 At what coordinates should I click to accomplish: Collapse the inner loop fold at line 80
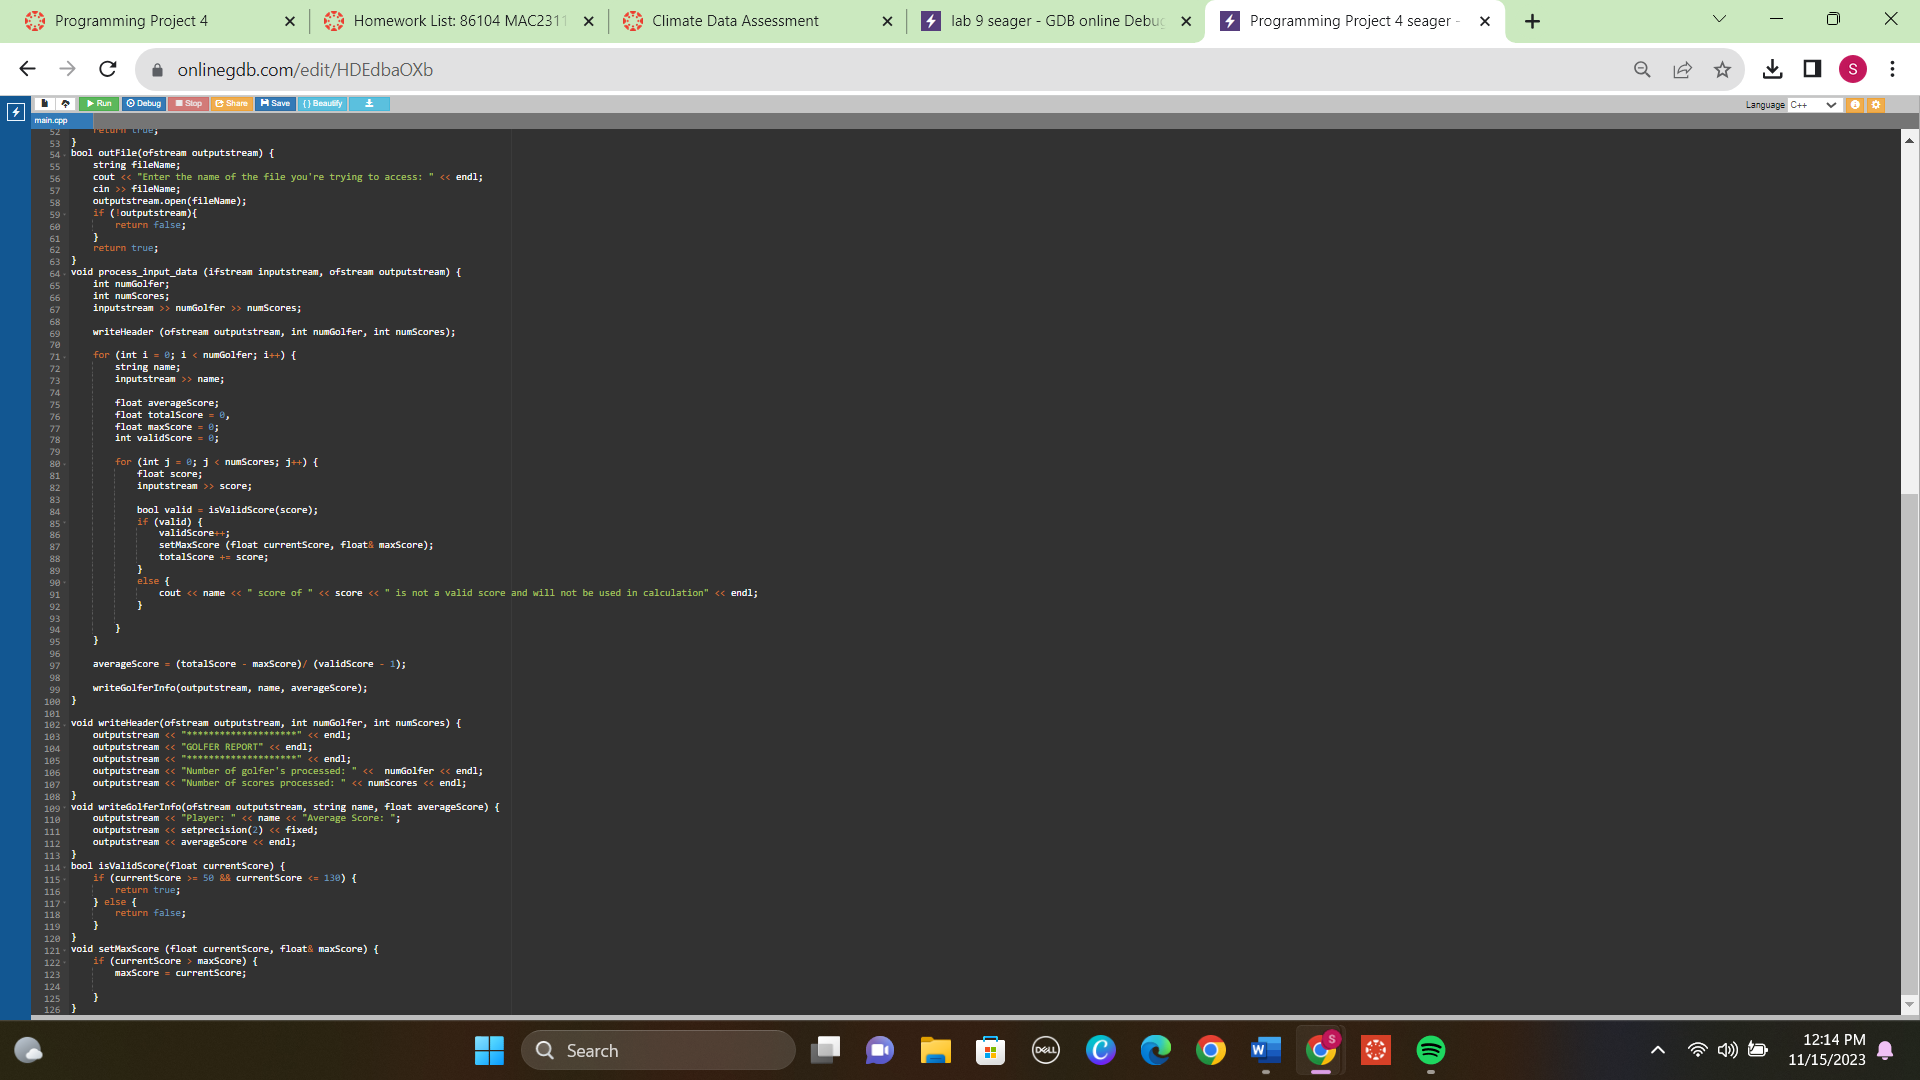point(65,464)
